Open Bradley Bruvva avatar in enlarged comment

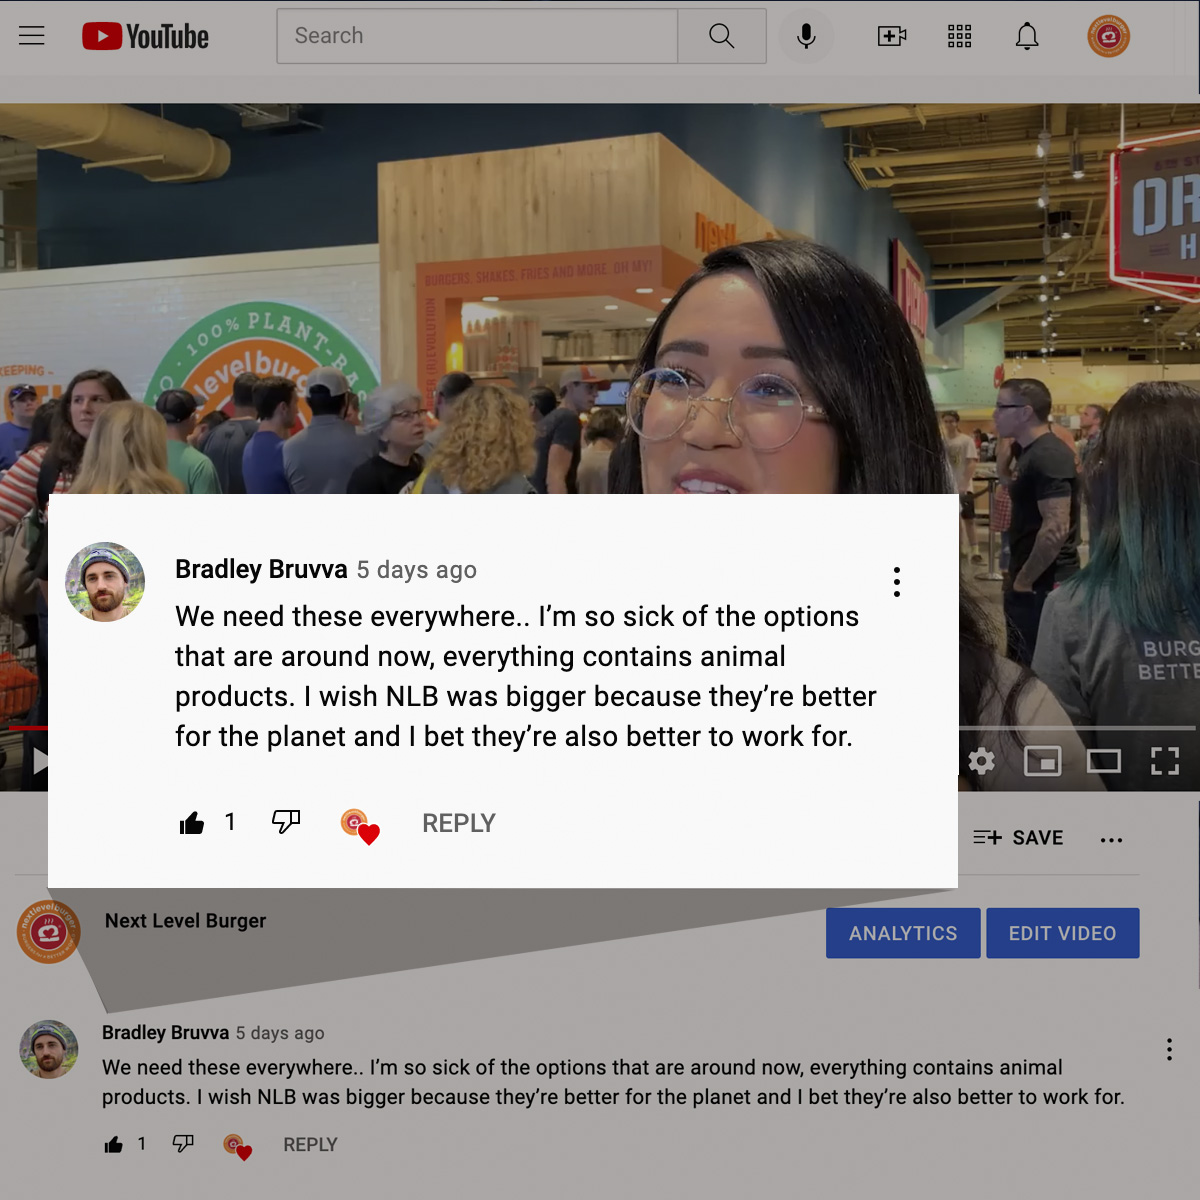105,582
